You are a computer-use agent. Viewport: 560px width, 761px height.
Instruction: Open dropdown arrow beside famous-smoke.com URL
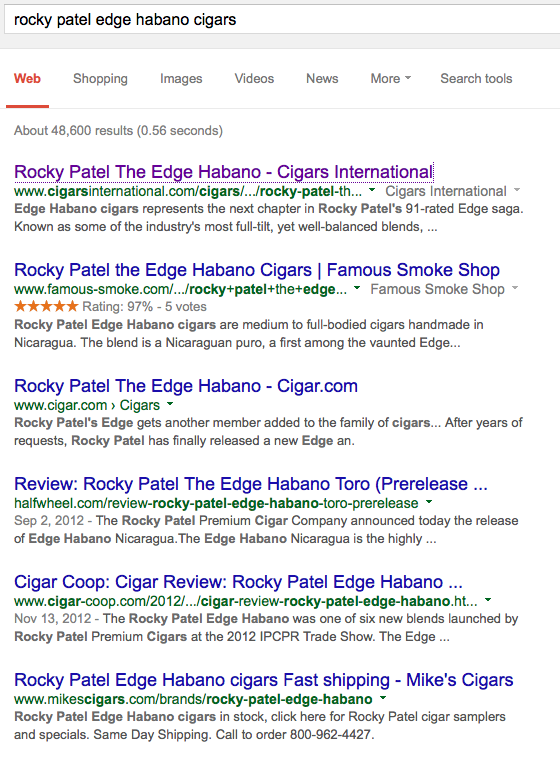click(357, 288)
